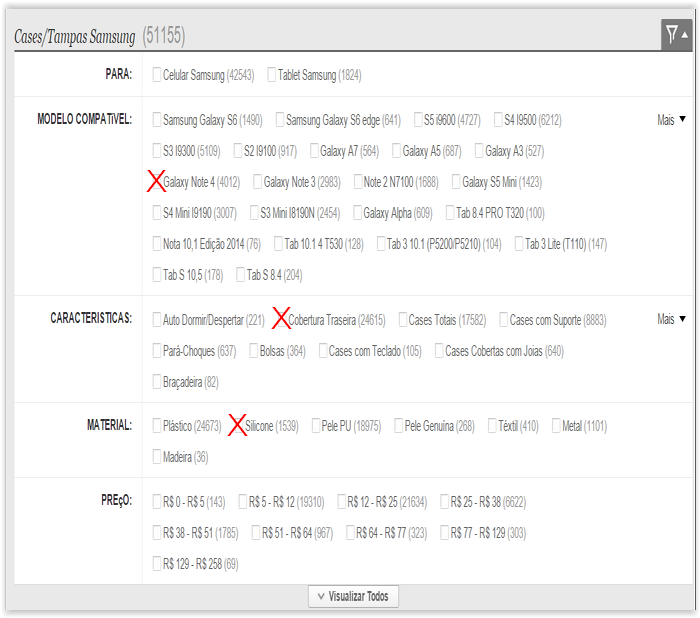Select Cases Cobertas com Joias checkbox
Viewport: 700px width, 618px height.
[439, 351]
